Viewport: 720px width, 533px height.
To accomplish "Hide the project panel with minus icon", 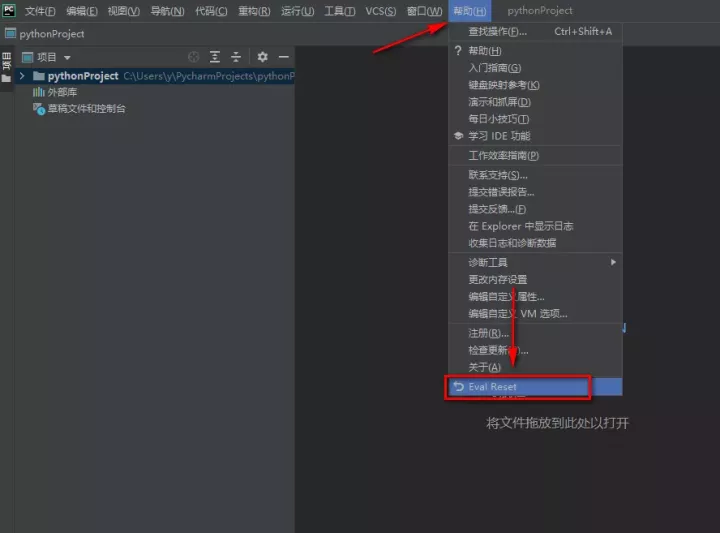I will click(x=284, y=57).
